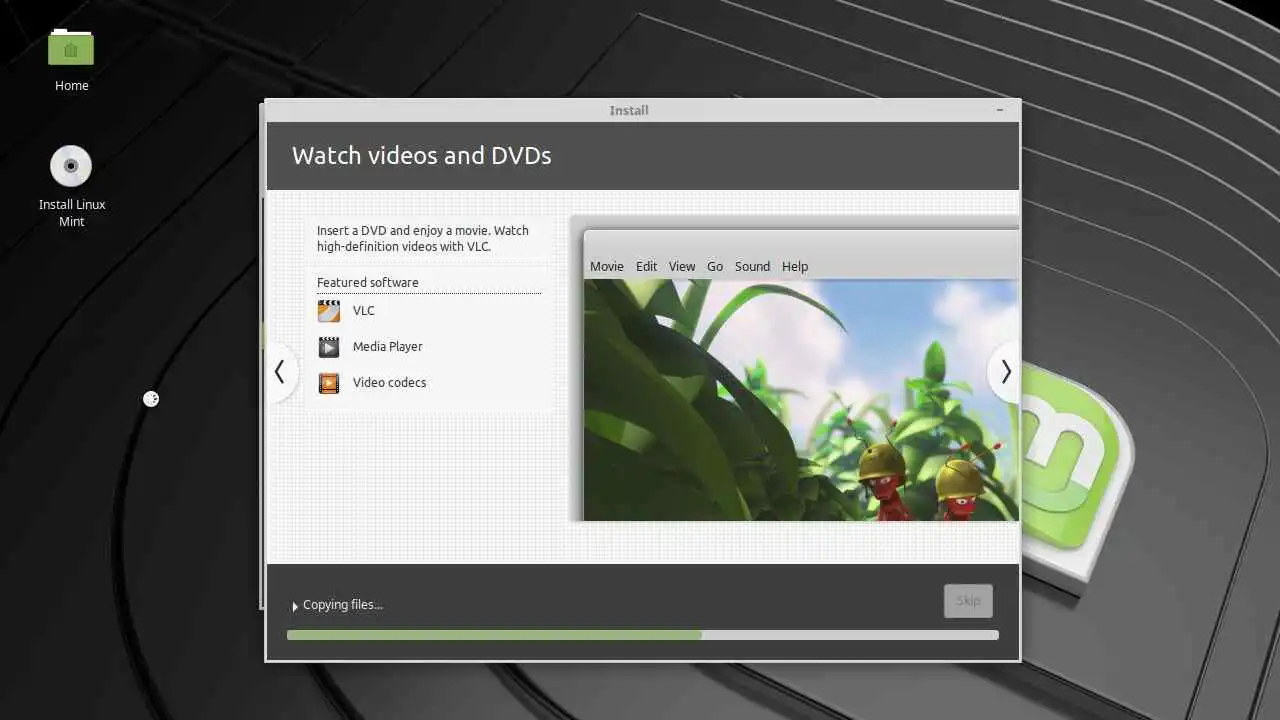The width and height of the screenshot is (1280, 720).
Task: Advance to the next slide arrow
Action: click(x=1004, y=372)
